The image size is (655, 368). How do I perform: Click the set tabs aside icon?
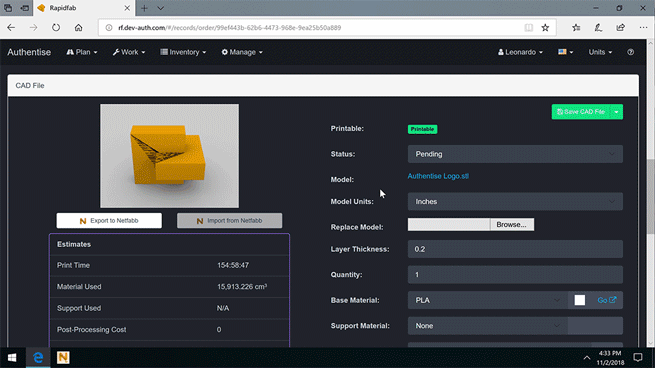tap(25, 8)
